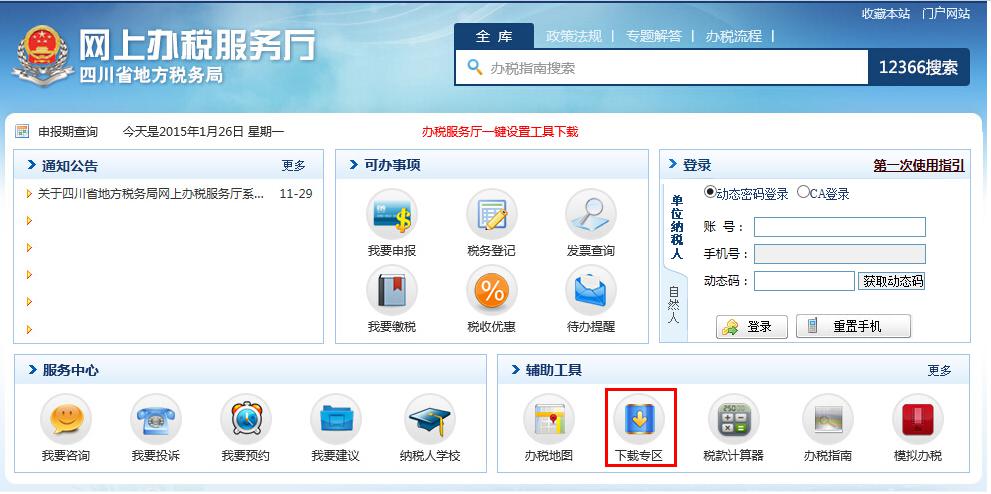Screen dimensions: 991x494
Task: Open the 第一次使用指引 link
Action: [919, 166]
